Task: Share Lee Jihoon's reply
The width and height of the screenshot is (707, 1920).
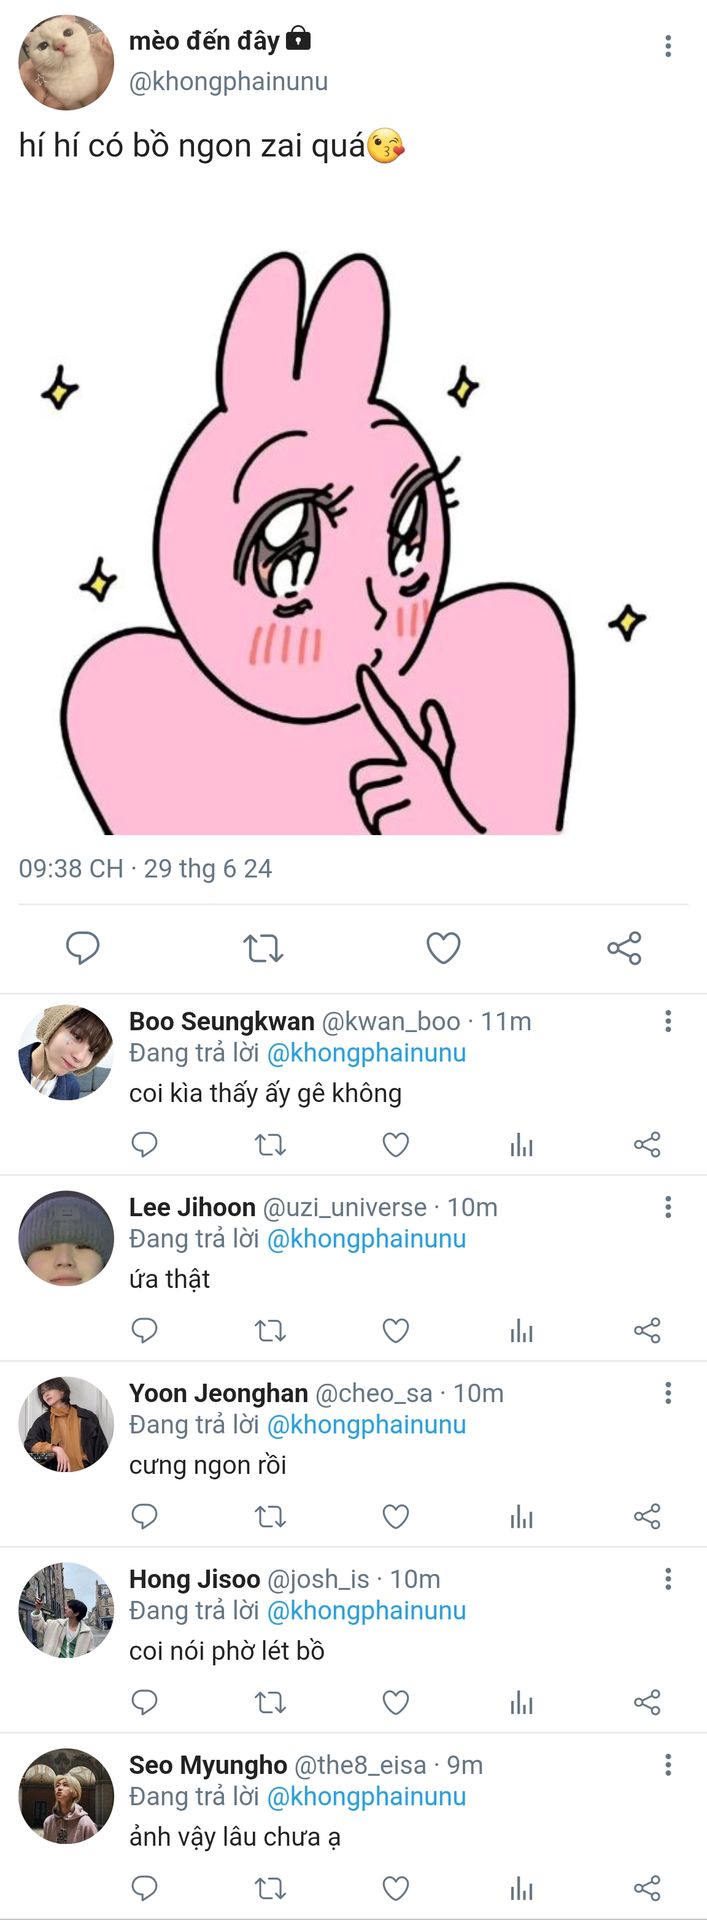Action: (x=647, y=1330)
